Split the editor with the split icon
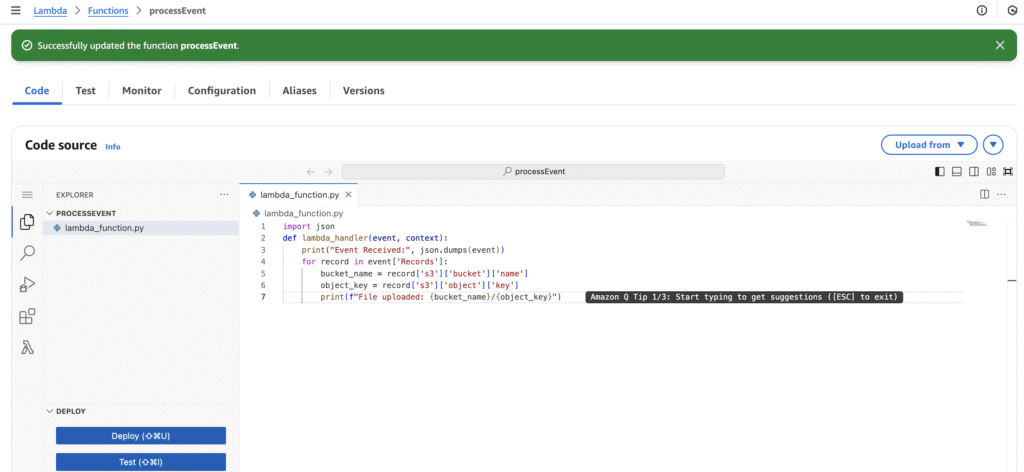This screenshot has height=472, width=1024. pyautogui.click(x=985, y=195)
